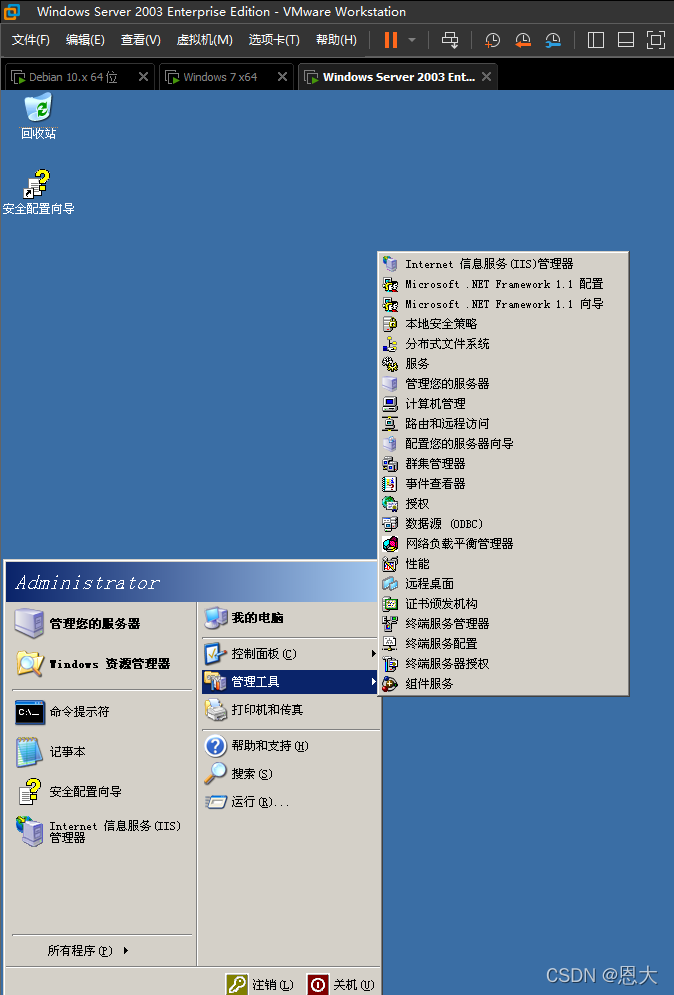The width and height of the screenshot is (674, 995).
Task: Launch 命令提示符 from Start menu
Action: [x=102, y=712]
